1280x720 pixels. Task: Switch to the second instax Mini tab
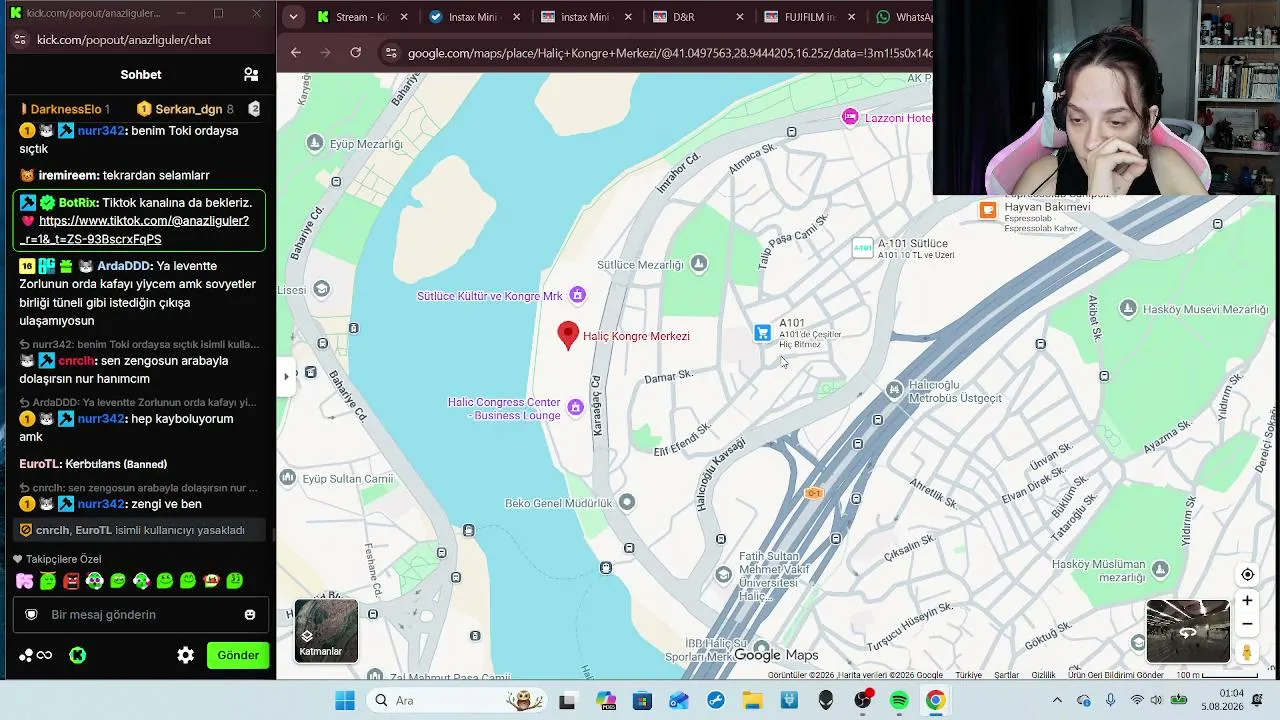(588, 17)
